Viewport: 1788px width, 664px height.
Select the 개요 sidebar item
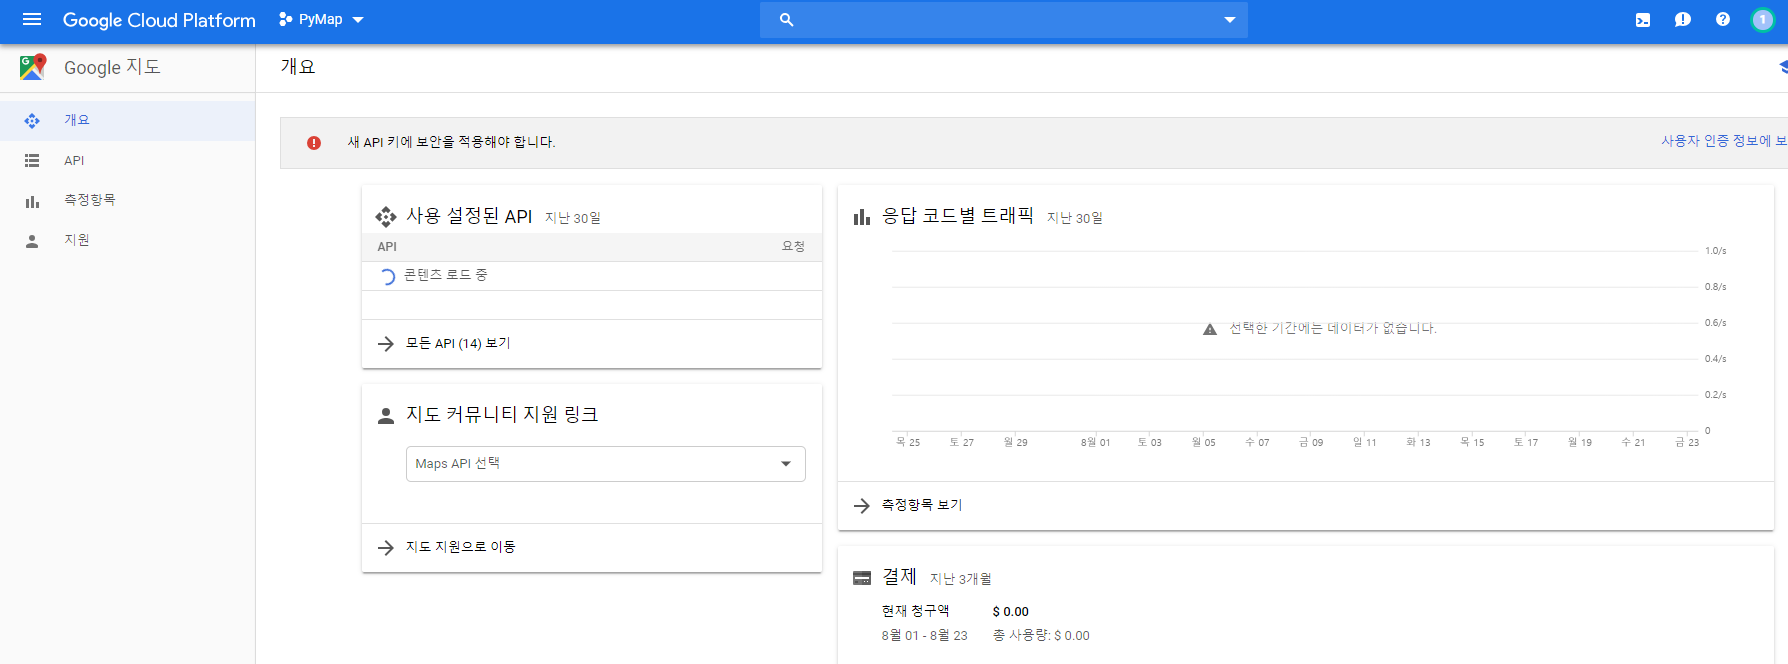point(127,120)
